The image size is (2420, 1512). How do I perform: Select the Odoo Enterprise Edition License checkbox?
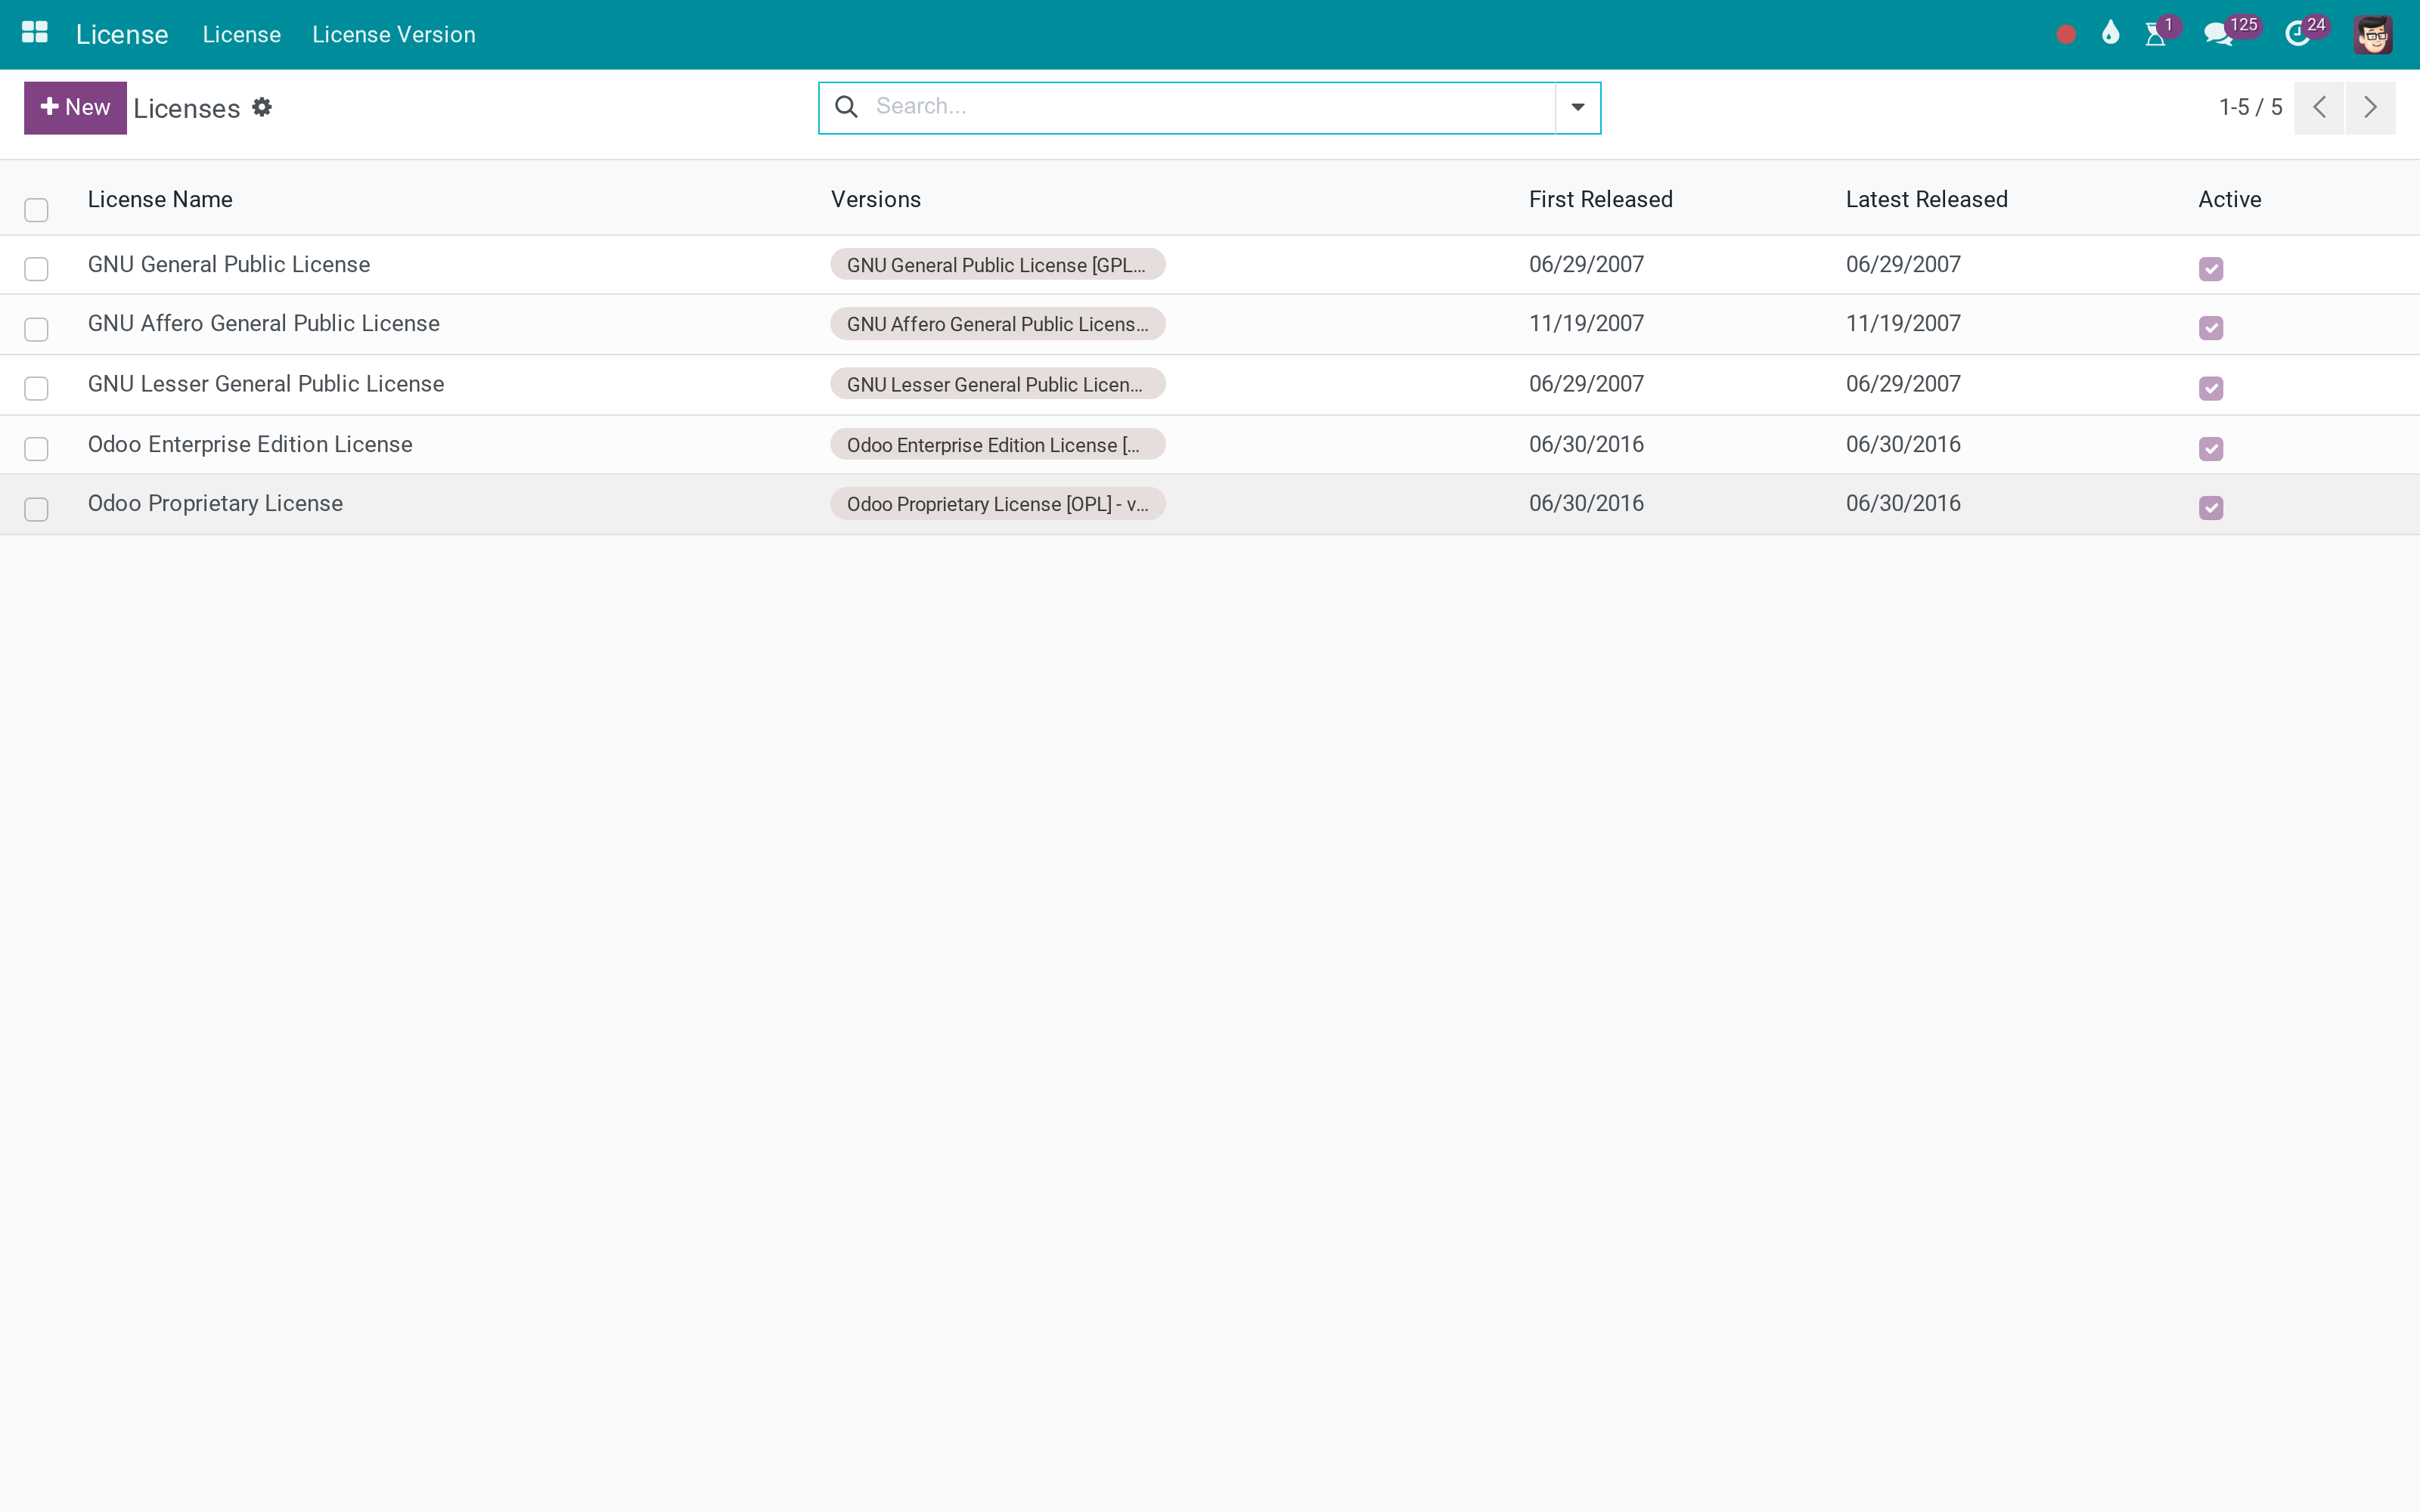pos(36,449)
